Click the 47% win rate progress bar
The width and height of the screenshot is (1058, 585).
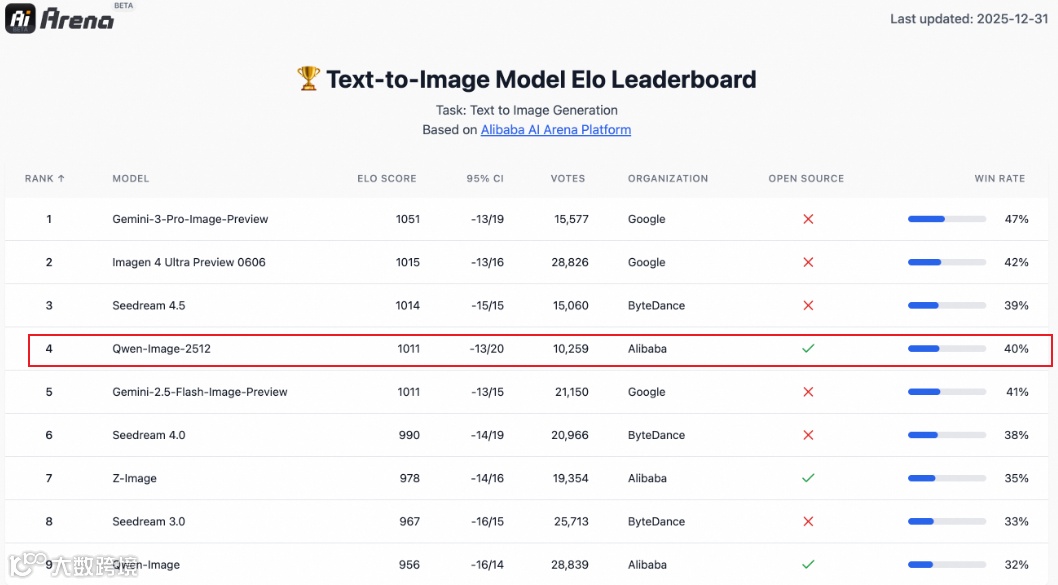pyautogui.click(x=947, y=219)
